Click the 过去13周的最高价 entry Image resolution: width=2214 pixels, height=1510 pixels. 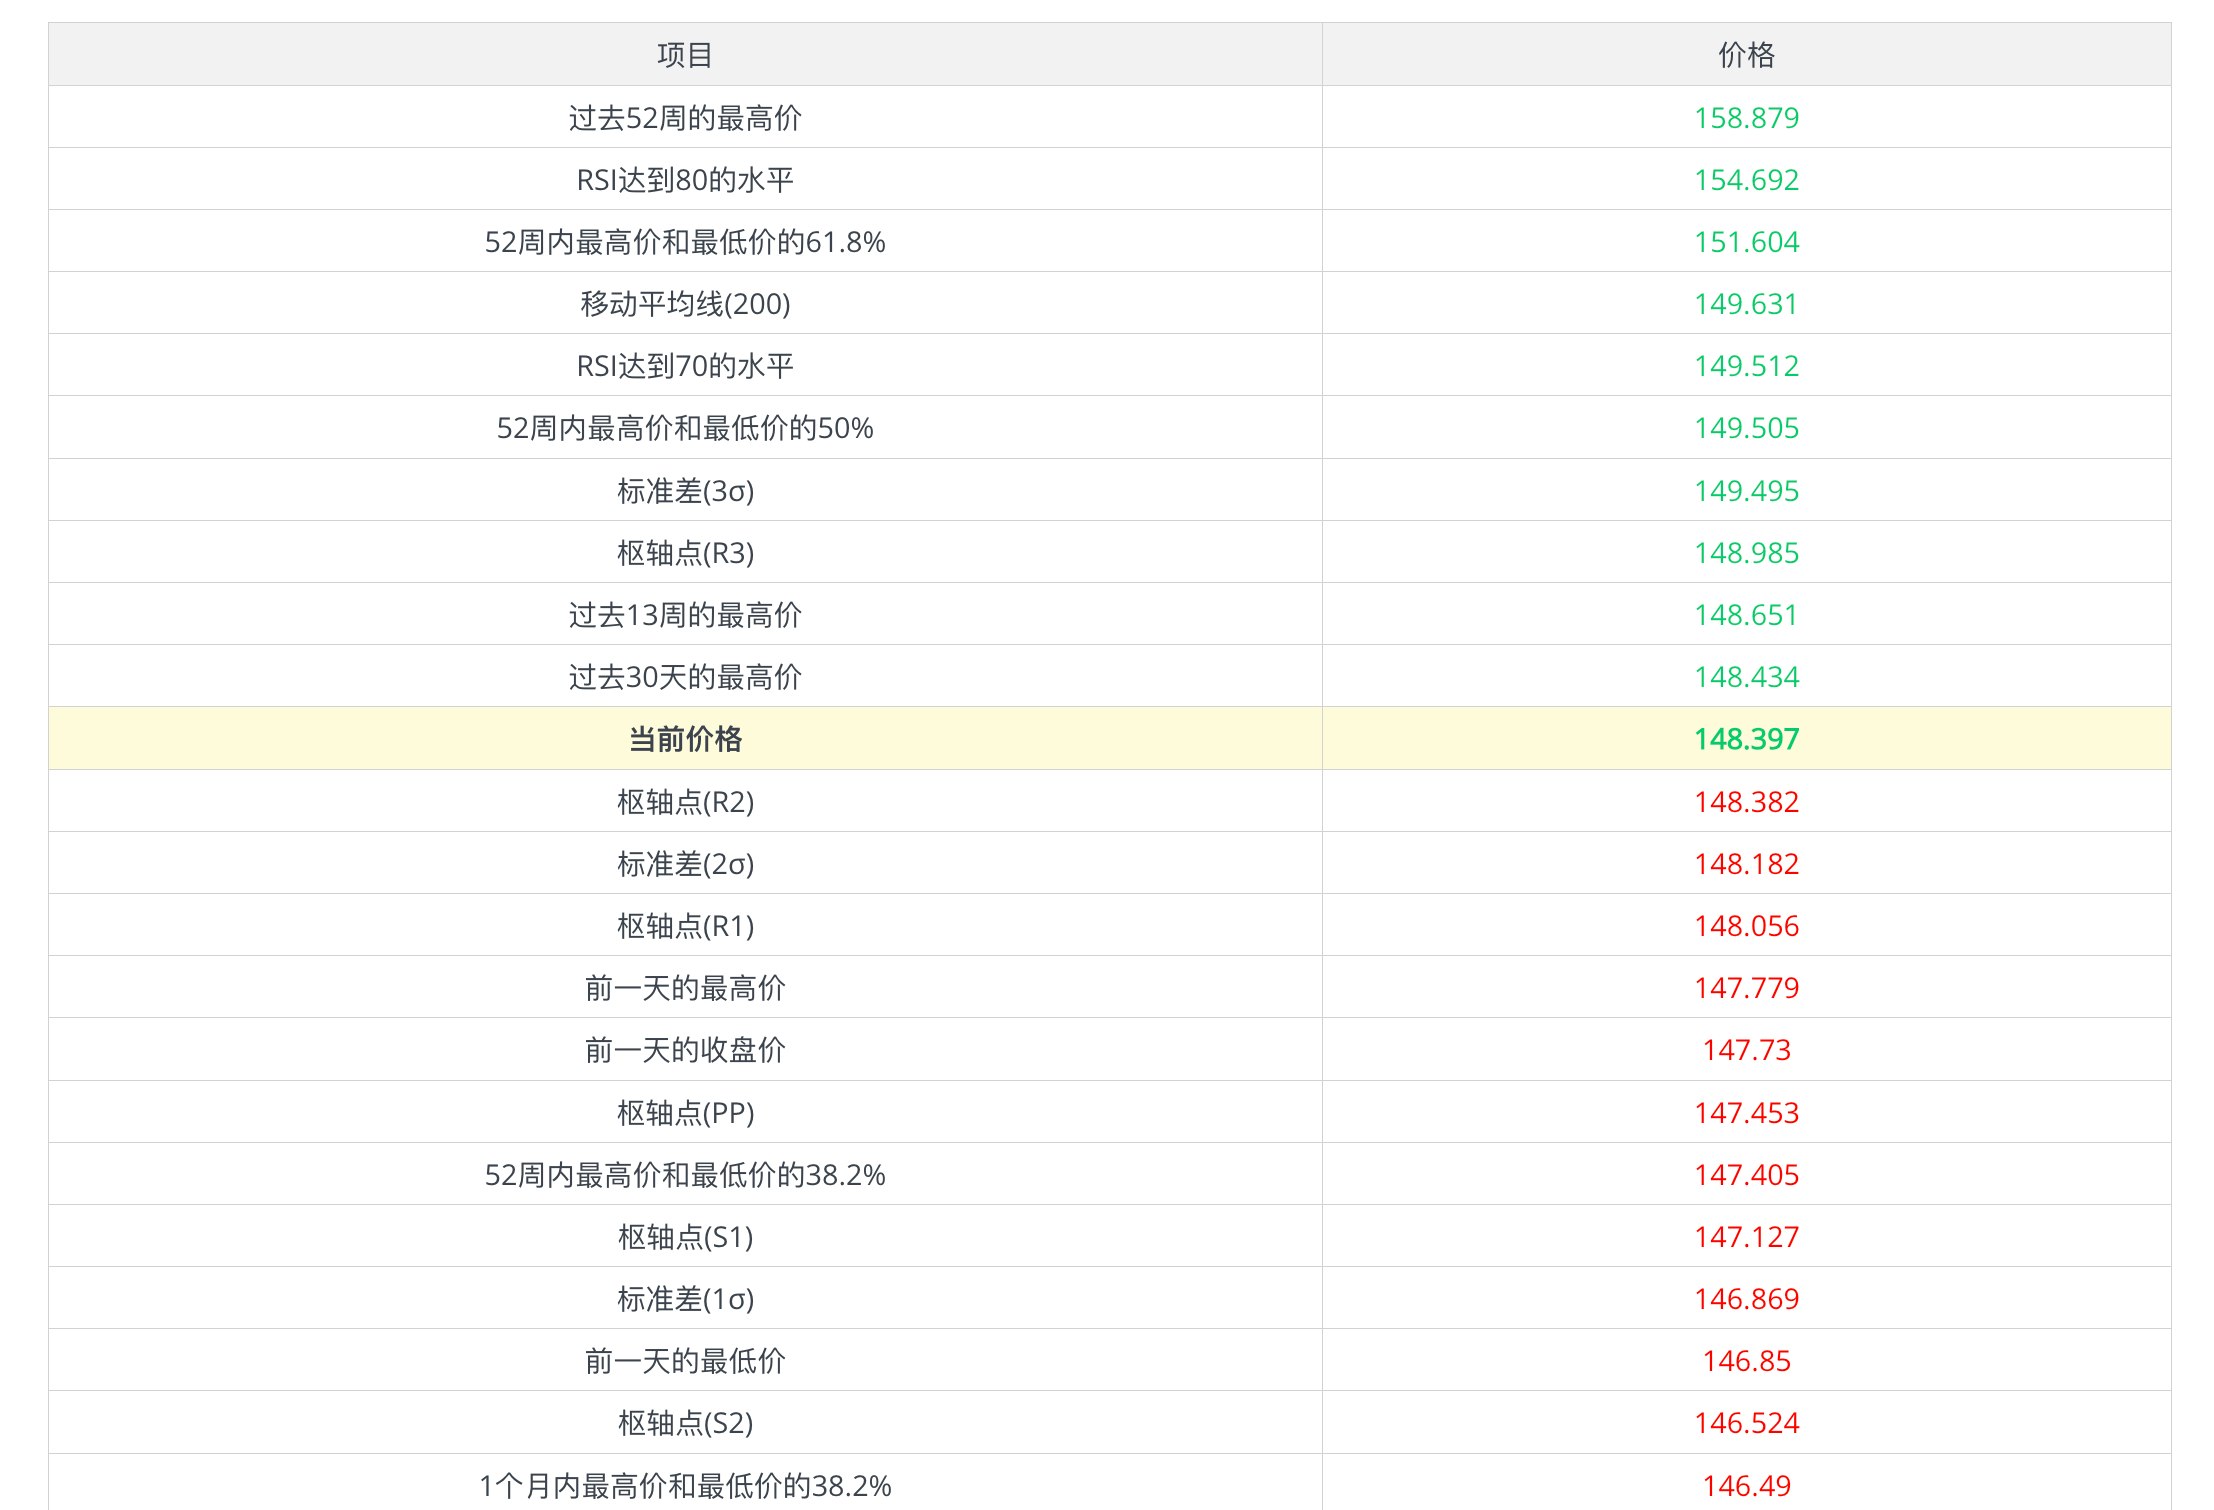[x=687, y=614]
